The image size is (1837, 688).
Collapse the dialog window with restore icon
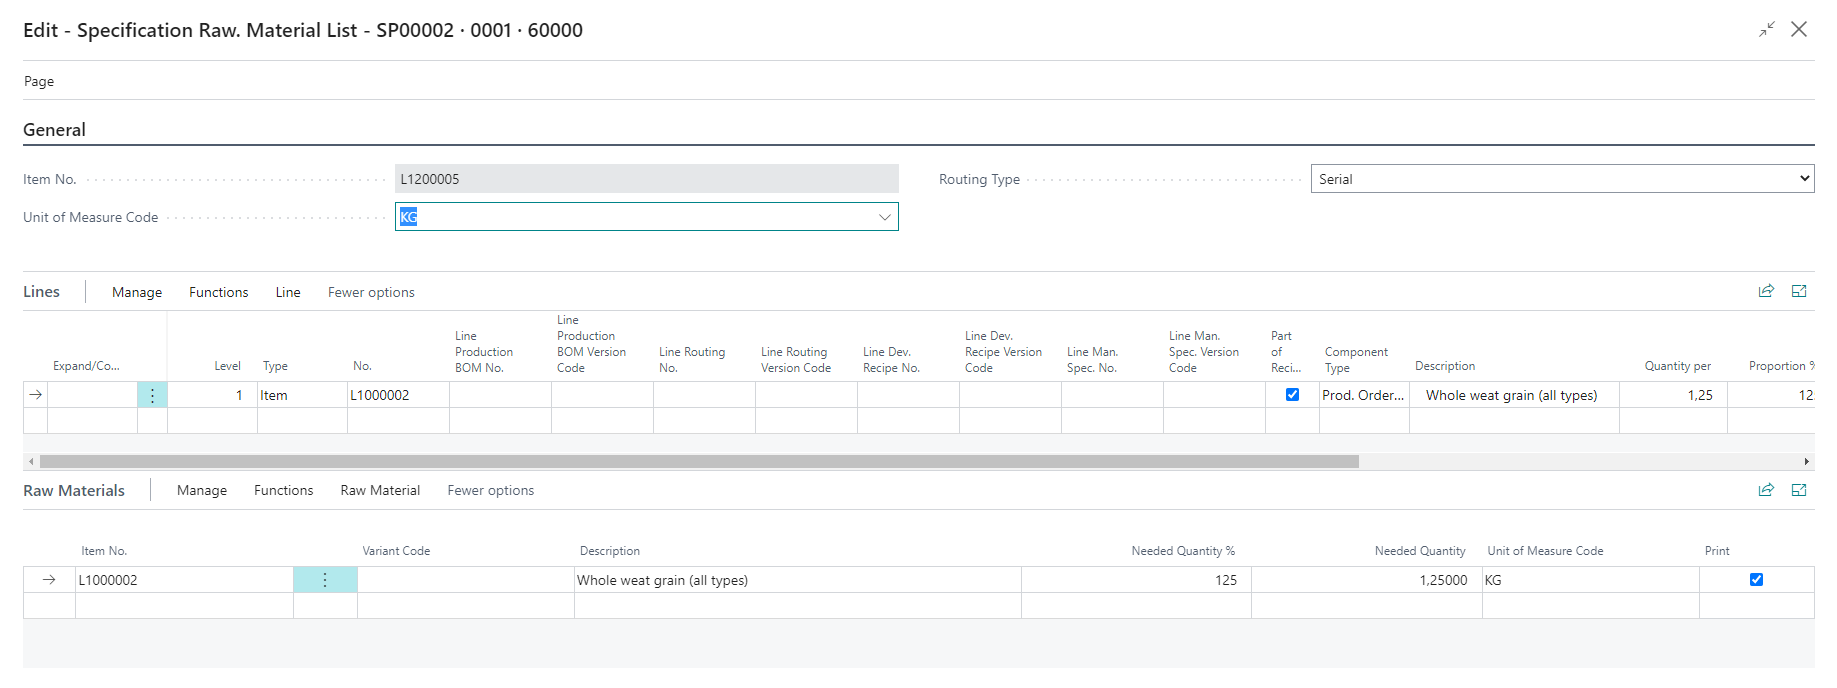1767,30
